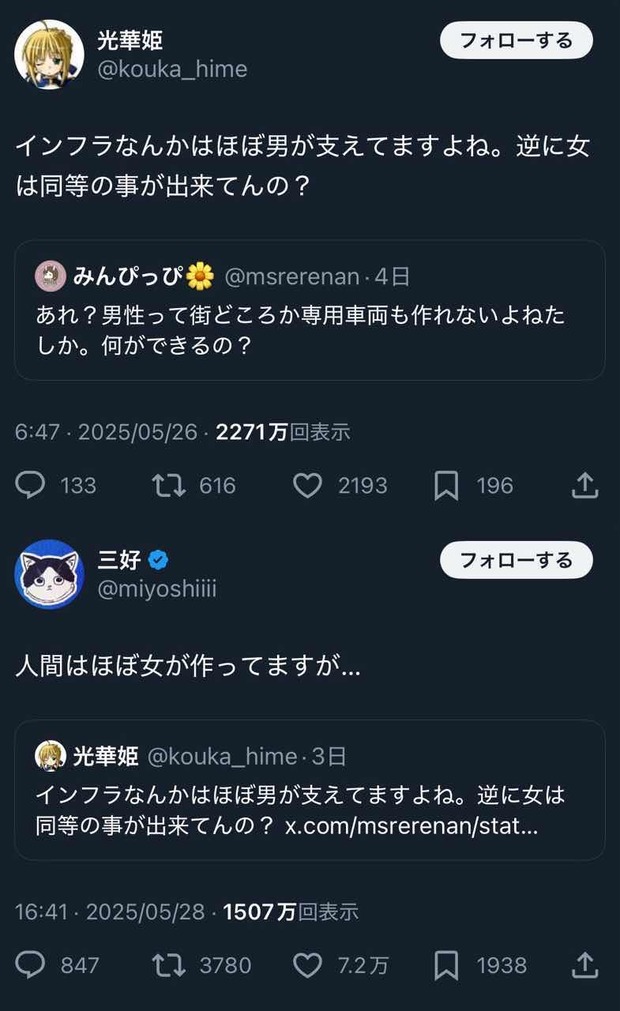Screen dimensions: 620x1011
Task: Follow the 三好 account
Action: 516,560
